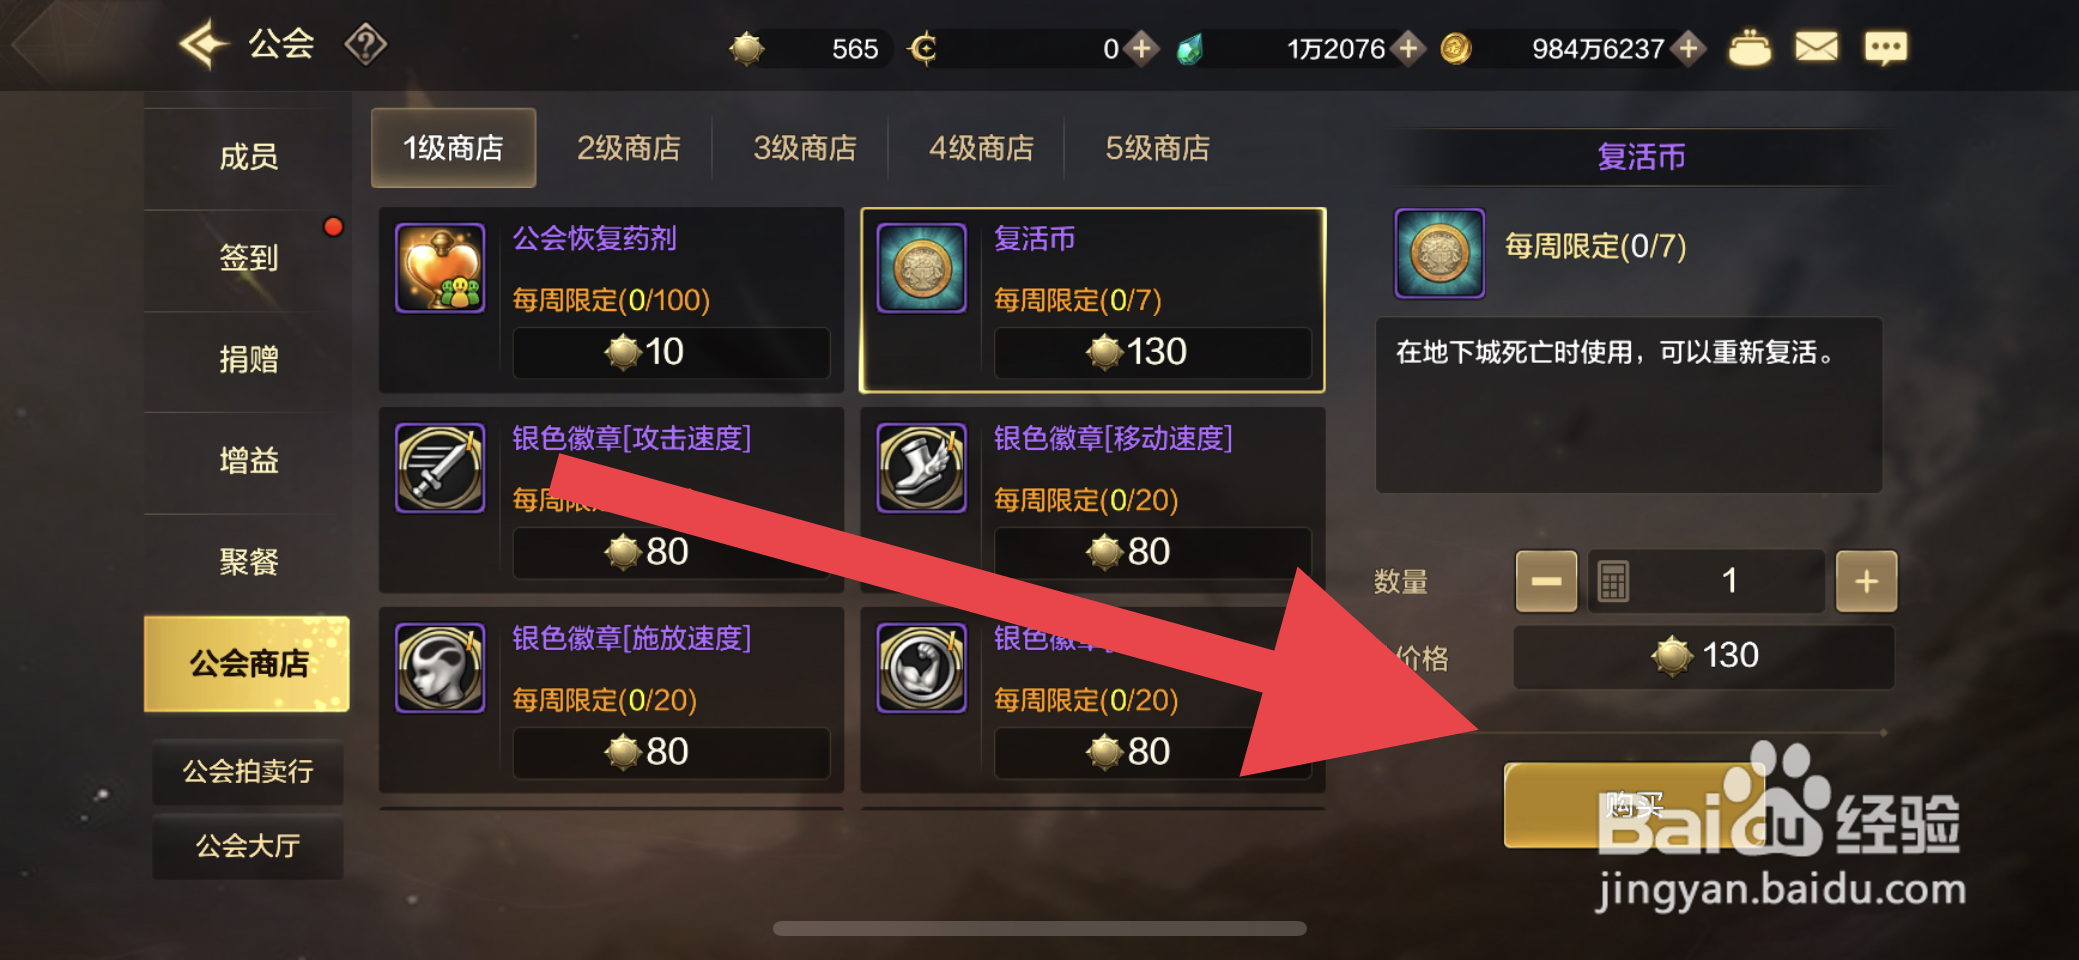
Task: Select the 银色徽章[移动速度] boot badge
Action: (1093, 500)
